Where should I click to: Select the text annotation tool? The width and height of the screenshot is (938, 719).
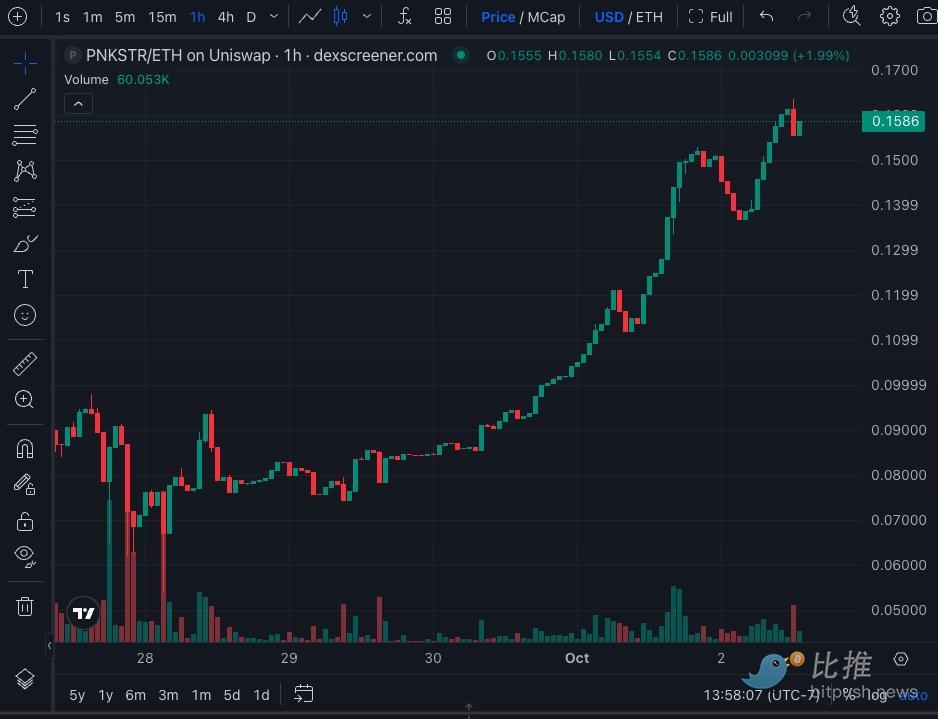point(25,279)
